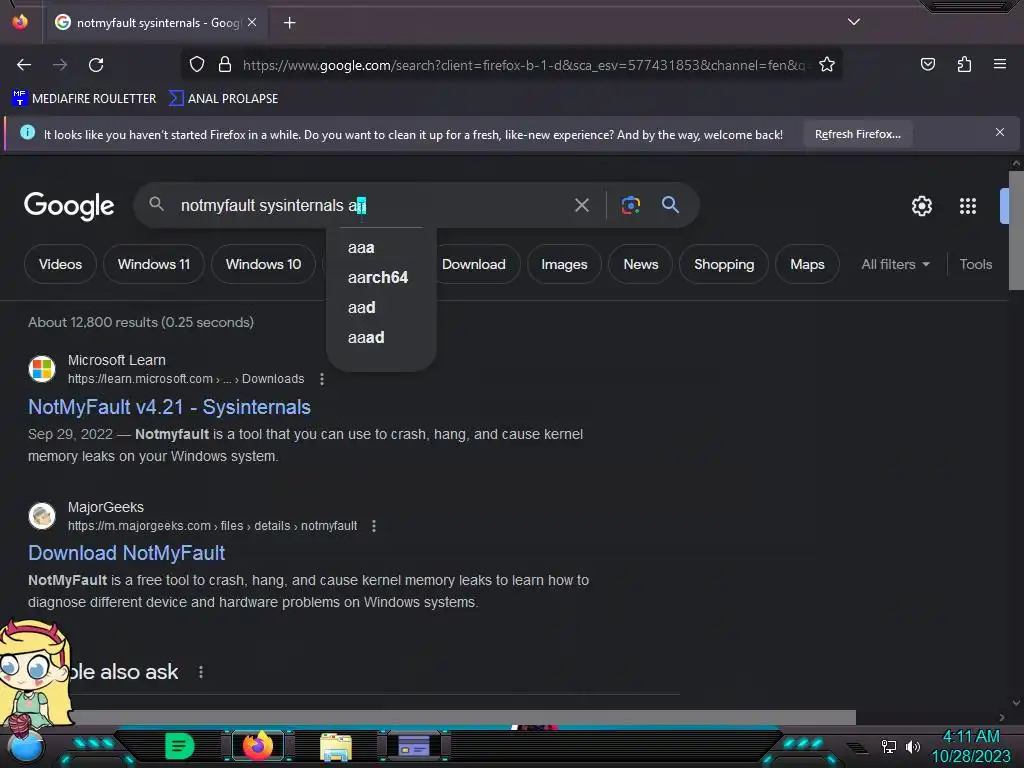Open the network tray icon
This screenshot has width=1024, height=768.
888,746
